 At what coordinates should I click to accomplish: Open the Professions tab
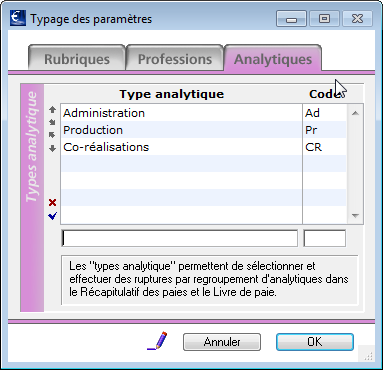175,59
